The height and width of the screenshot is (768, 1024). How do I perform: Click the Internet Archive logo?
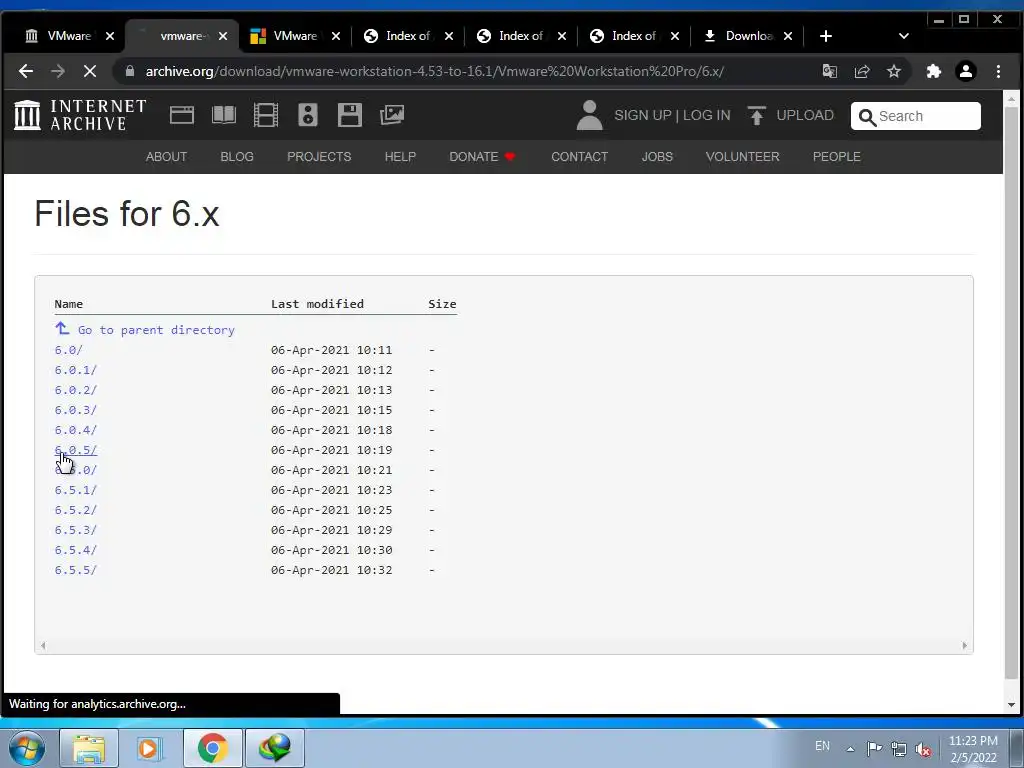[80, 115]
